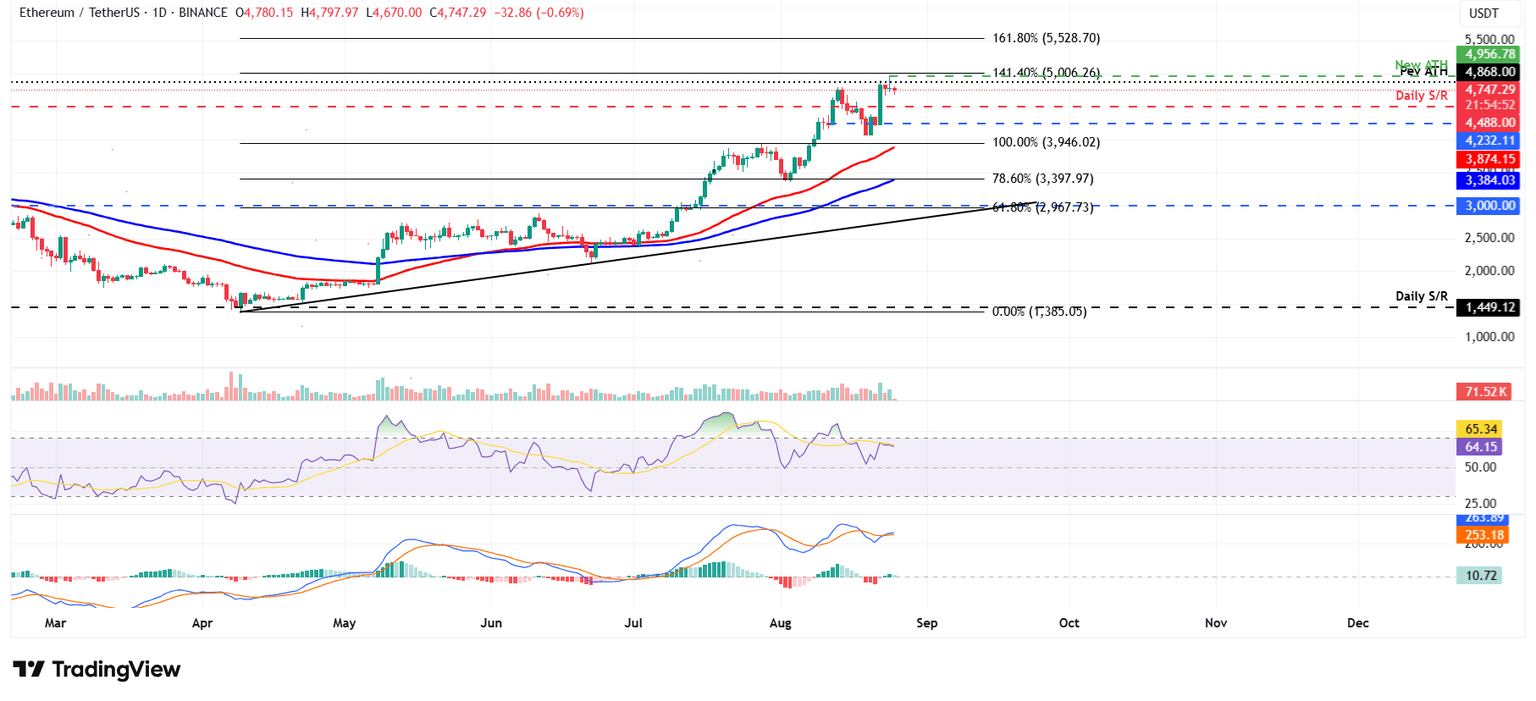1536x701 pixels.
Task: Click the current price label 4,747.29
Action: point(1490,89)
